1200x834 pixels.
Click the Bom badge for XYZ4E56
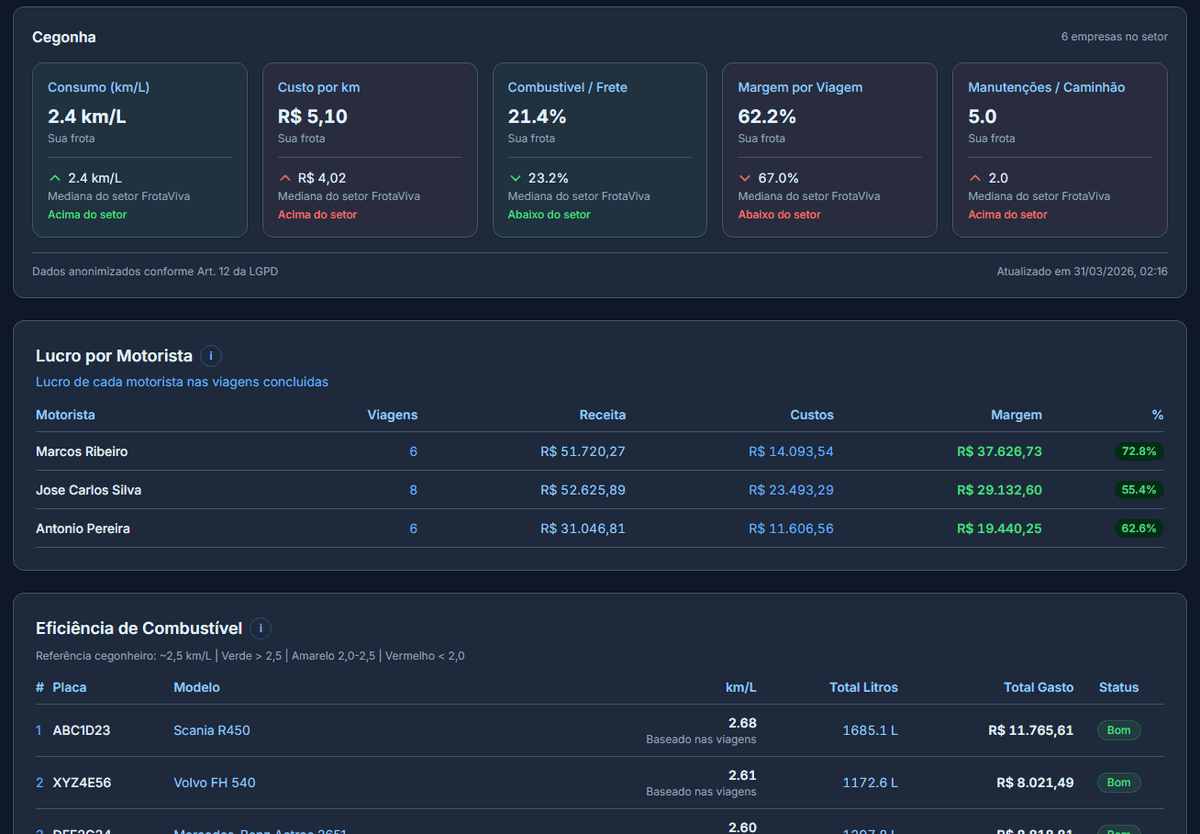(1118, 782)
